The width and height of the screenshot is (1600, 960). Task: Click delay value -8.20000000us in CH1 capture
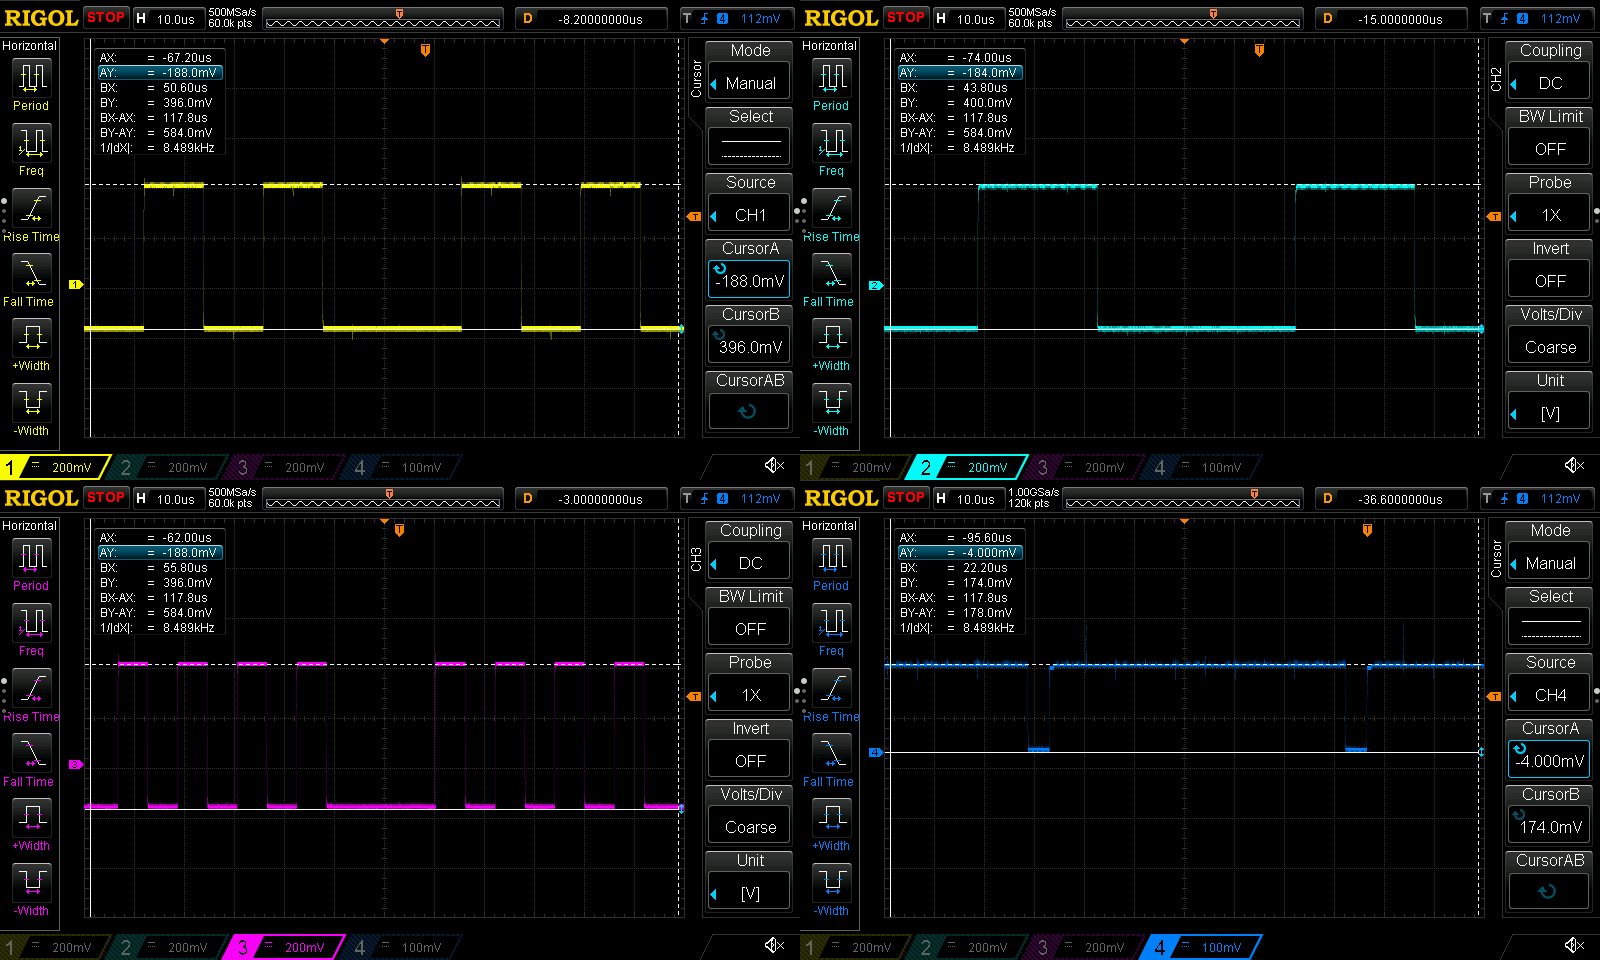(x=591, y=18)
